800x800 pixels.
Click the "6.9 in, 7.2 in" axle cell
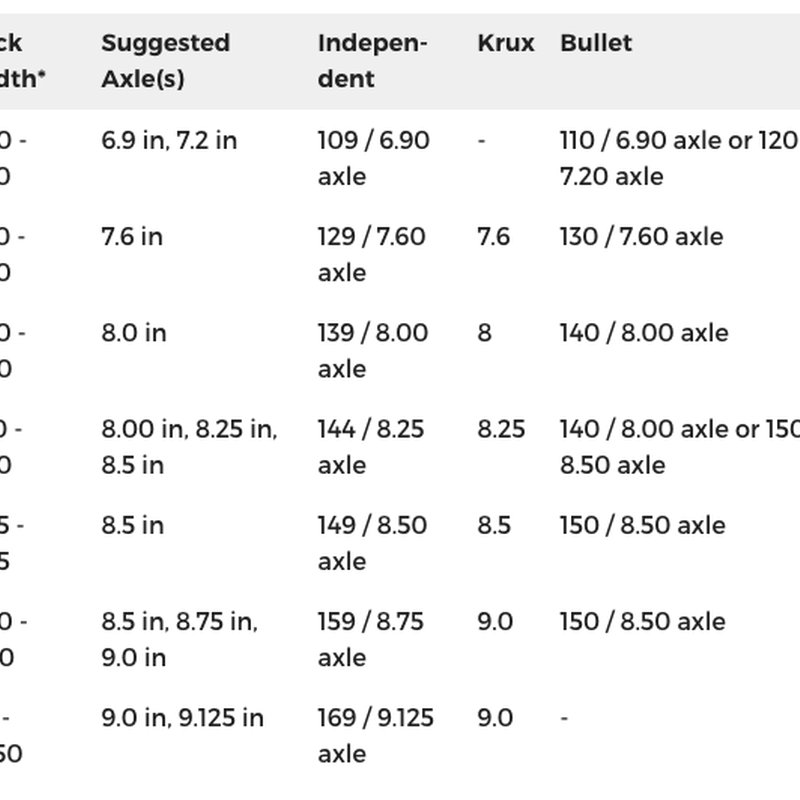[x=169, y=140]
